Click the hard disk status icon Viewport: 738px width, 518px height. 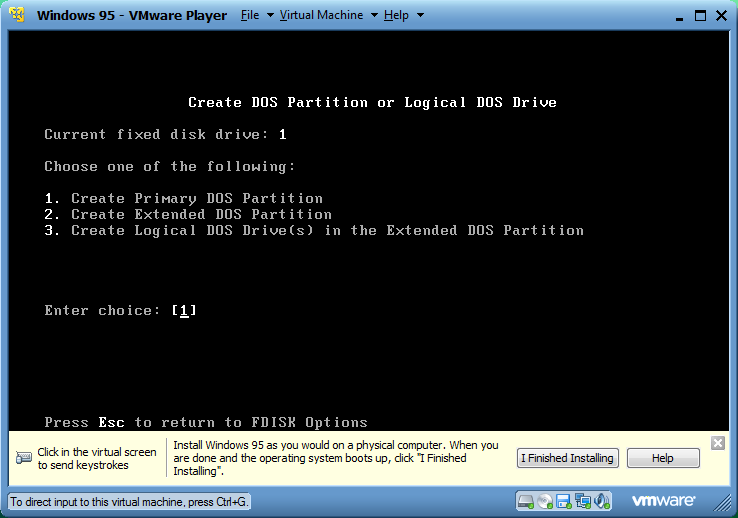point(526,502)
